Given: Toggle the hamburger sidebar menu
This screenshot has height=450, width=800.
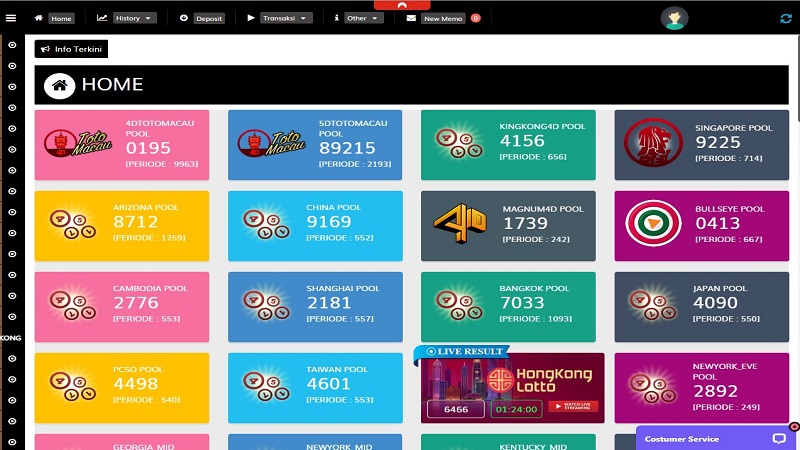Looking at the screenshot, I should click(11, 18).
